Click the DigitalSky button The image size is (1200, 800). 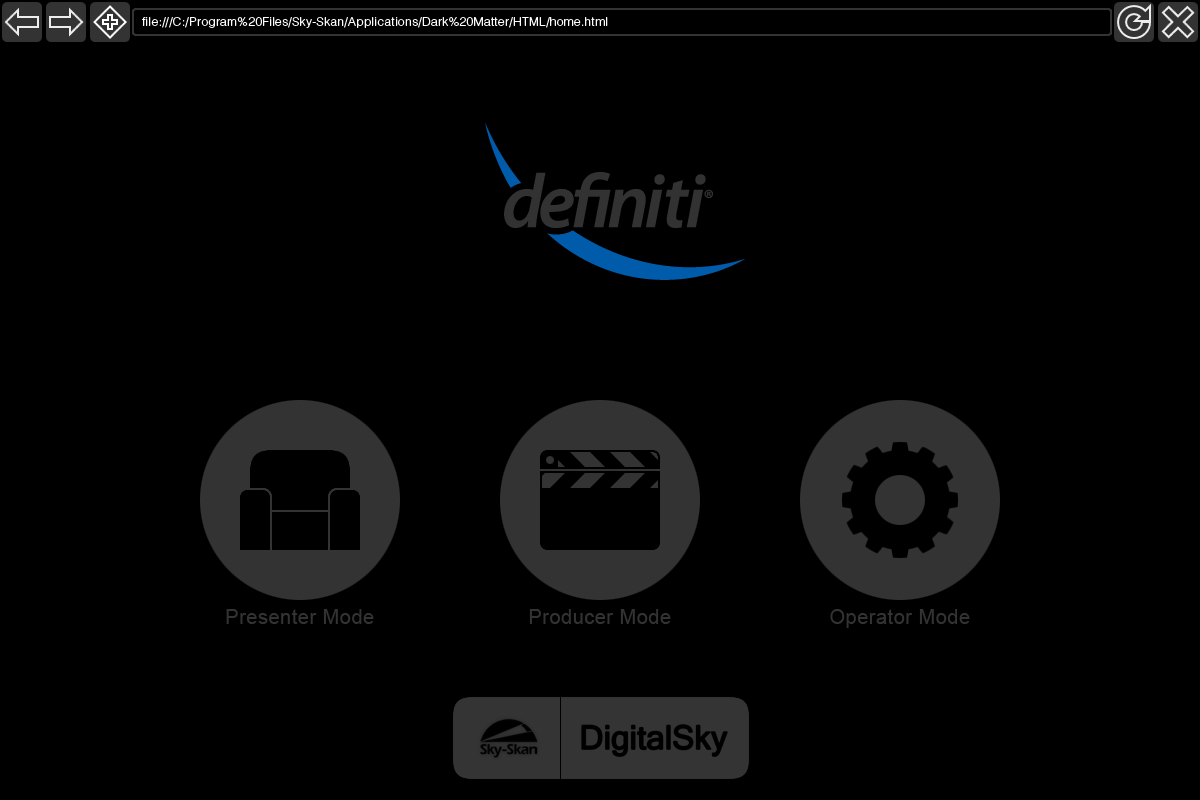pyautogui.click(x=654, y=738)
